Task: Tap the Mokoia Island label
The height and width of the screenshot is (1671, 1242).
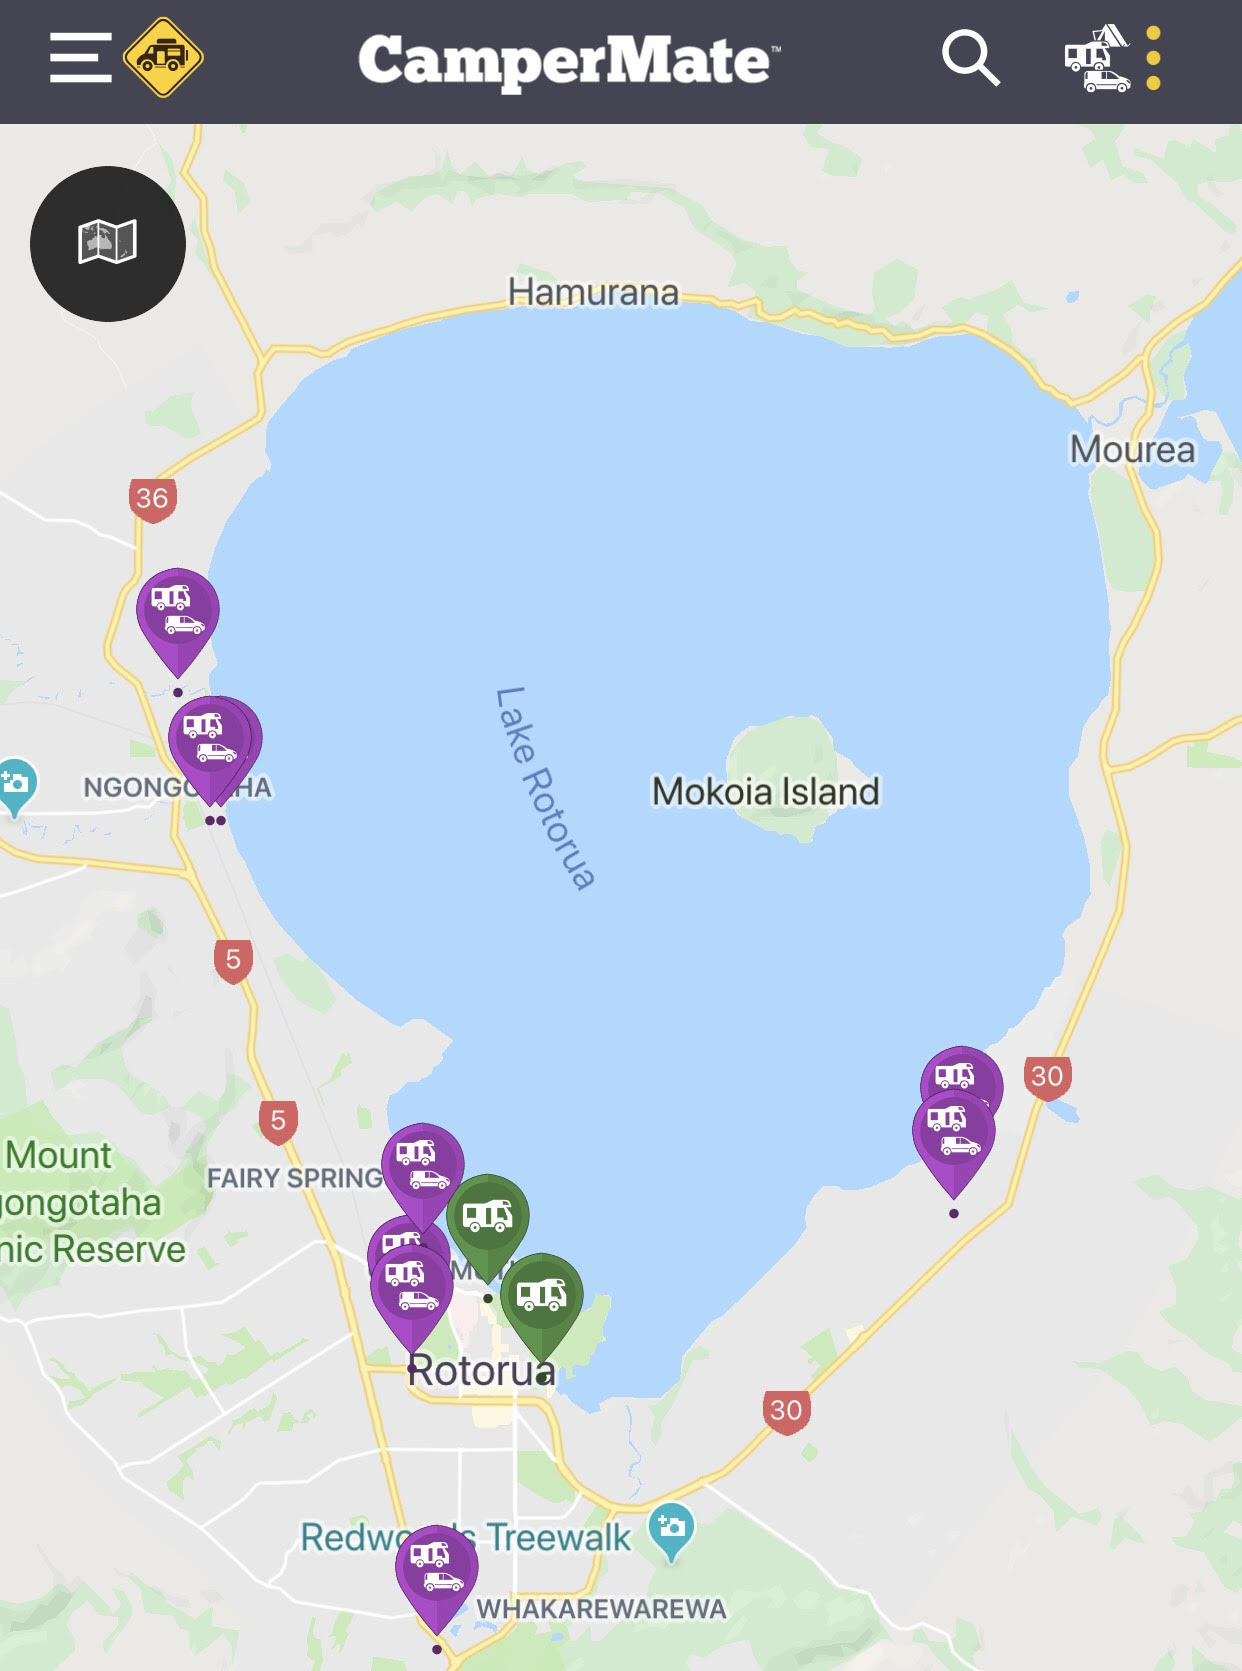Action: (766, 792)
